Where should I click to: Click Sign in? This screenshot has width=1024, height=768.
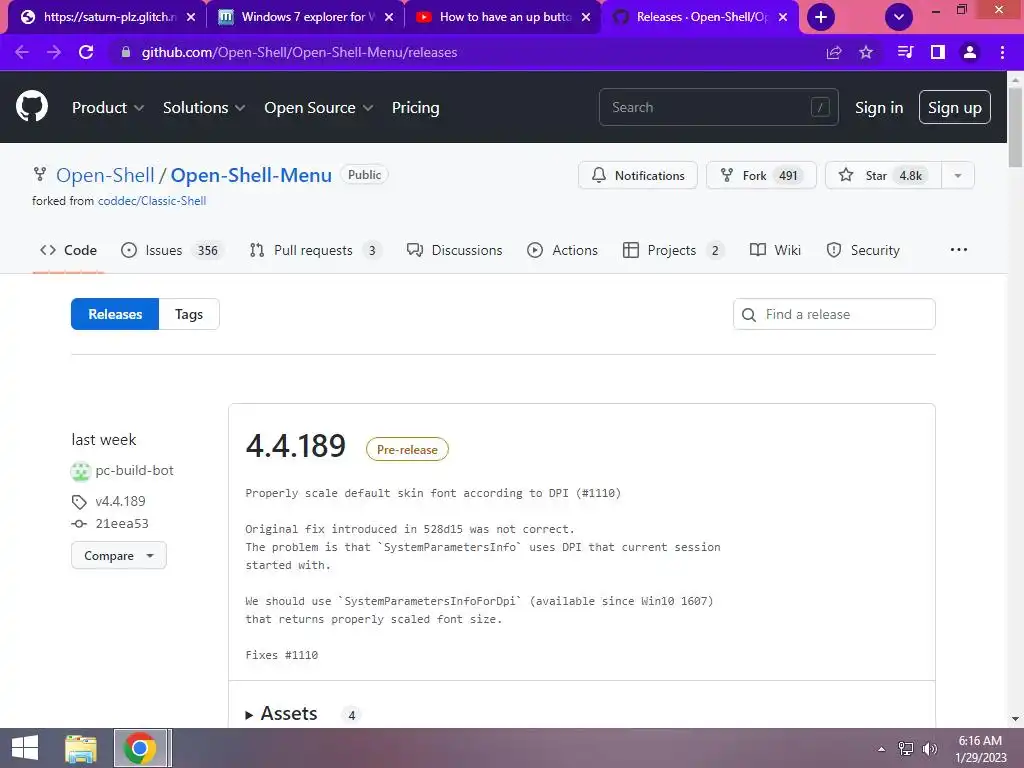[x=879, y=108]
